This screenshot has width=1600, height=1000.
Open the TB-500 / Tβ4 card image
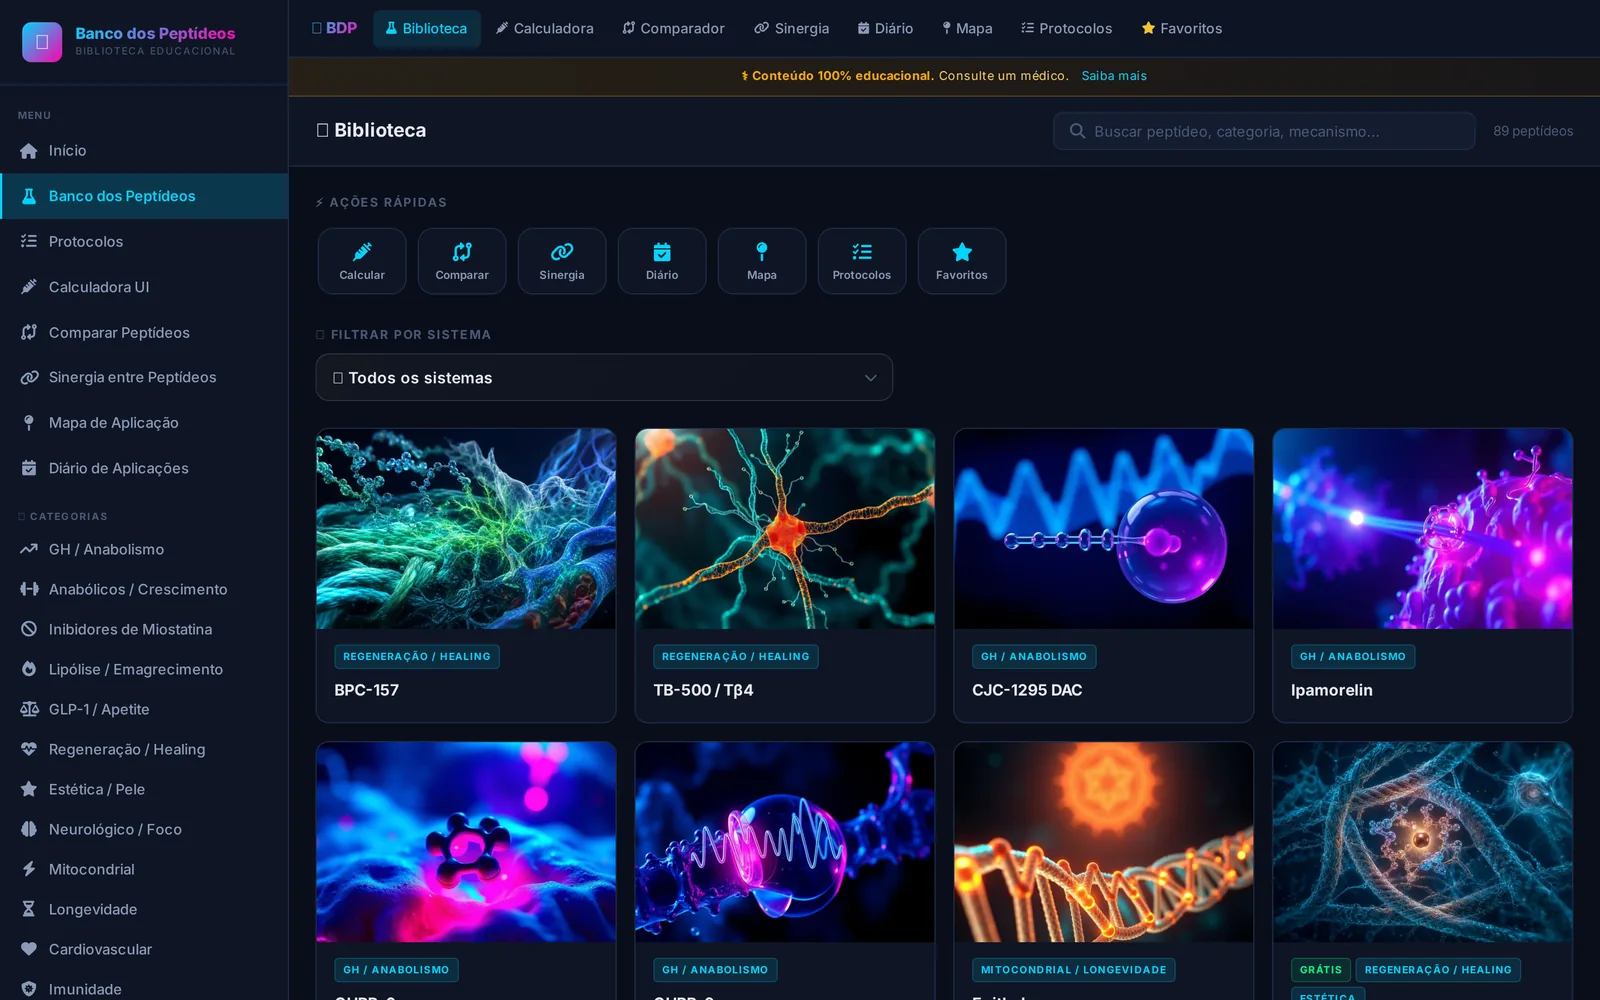(x=785, y=529)
